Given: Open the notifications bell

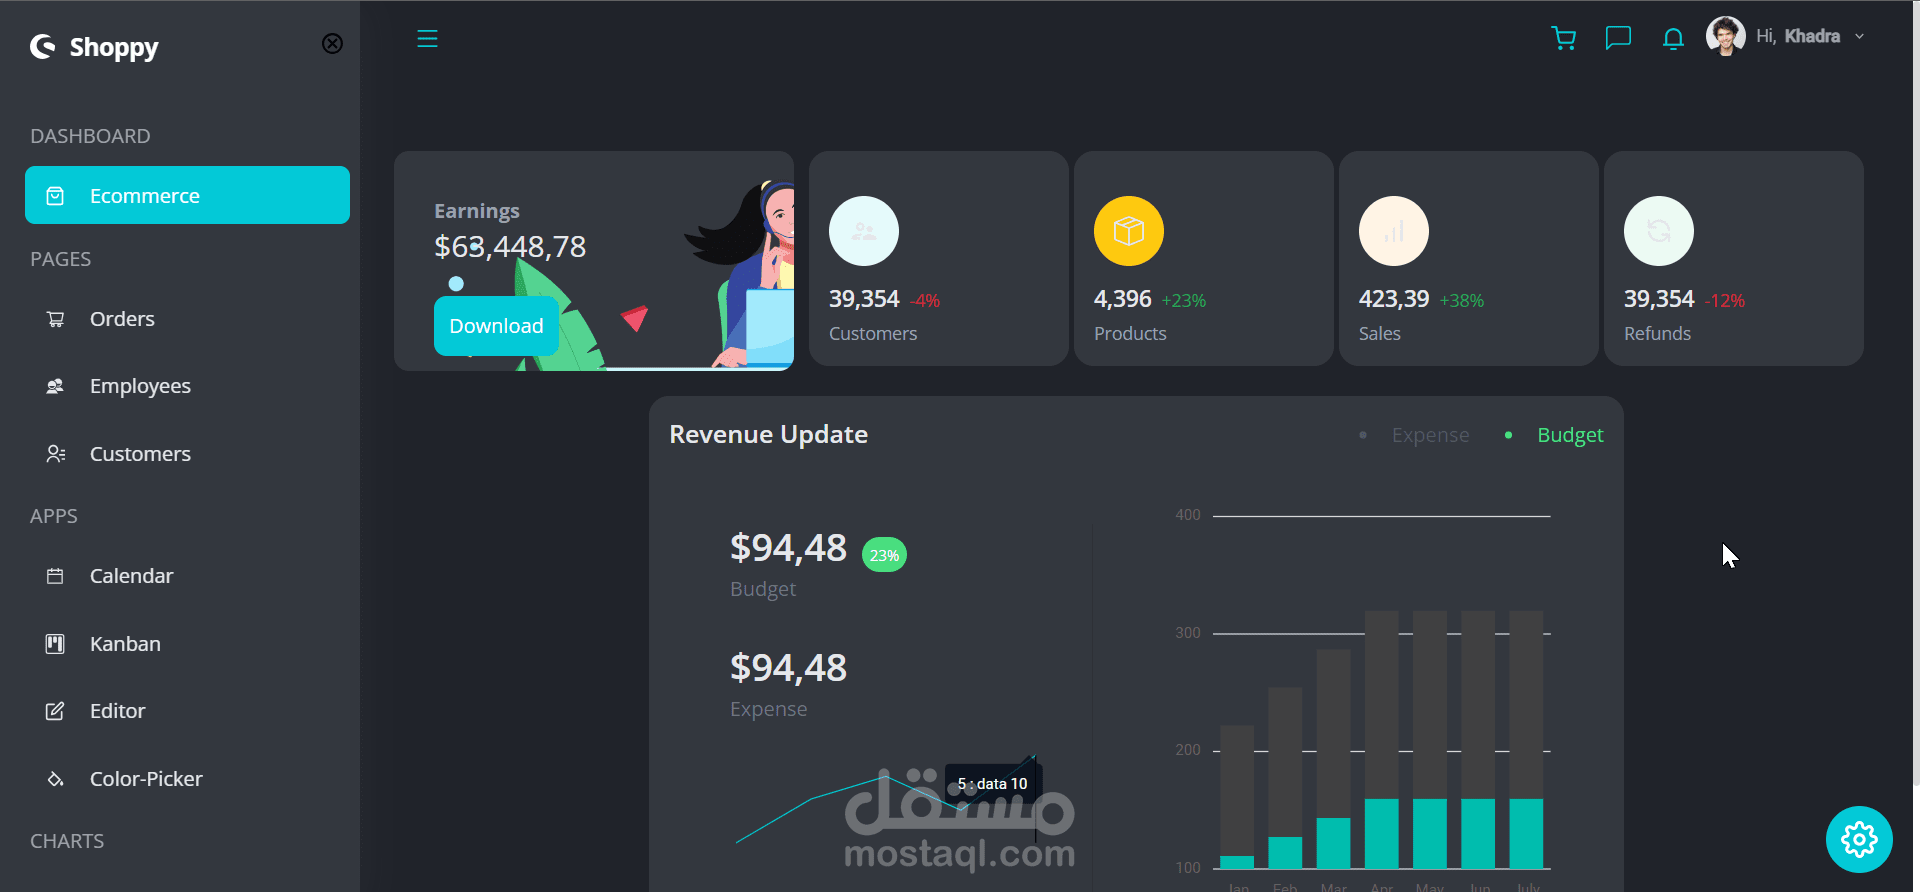Looking at the screenshot, I should [1673, 38].
